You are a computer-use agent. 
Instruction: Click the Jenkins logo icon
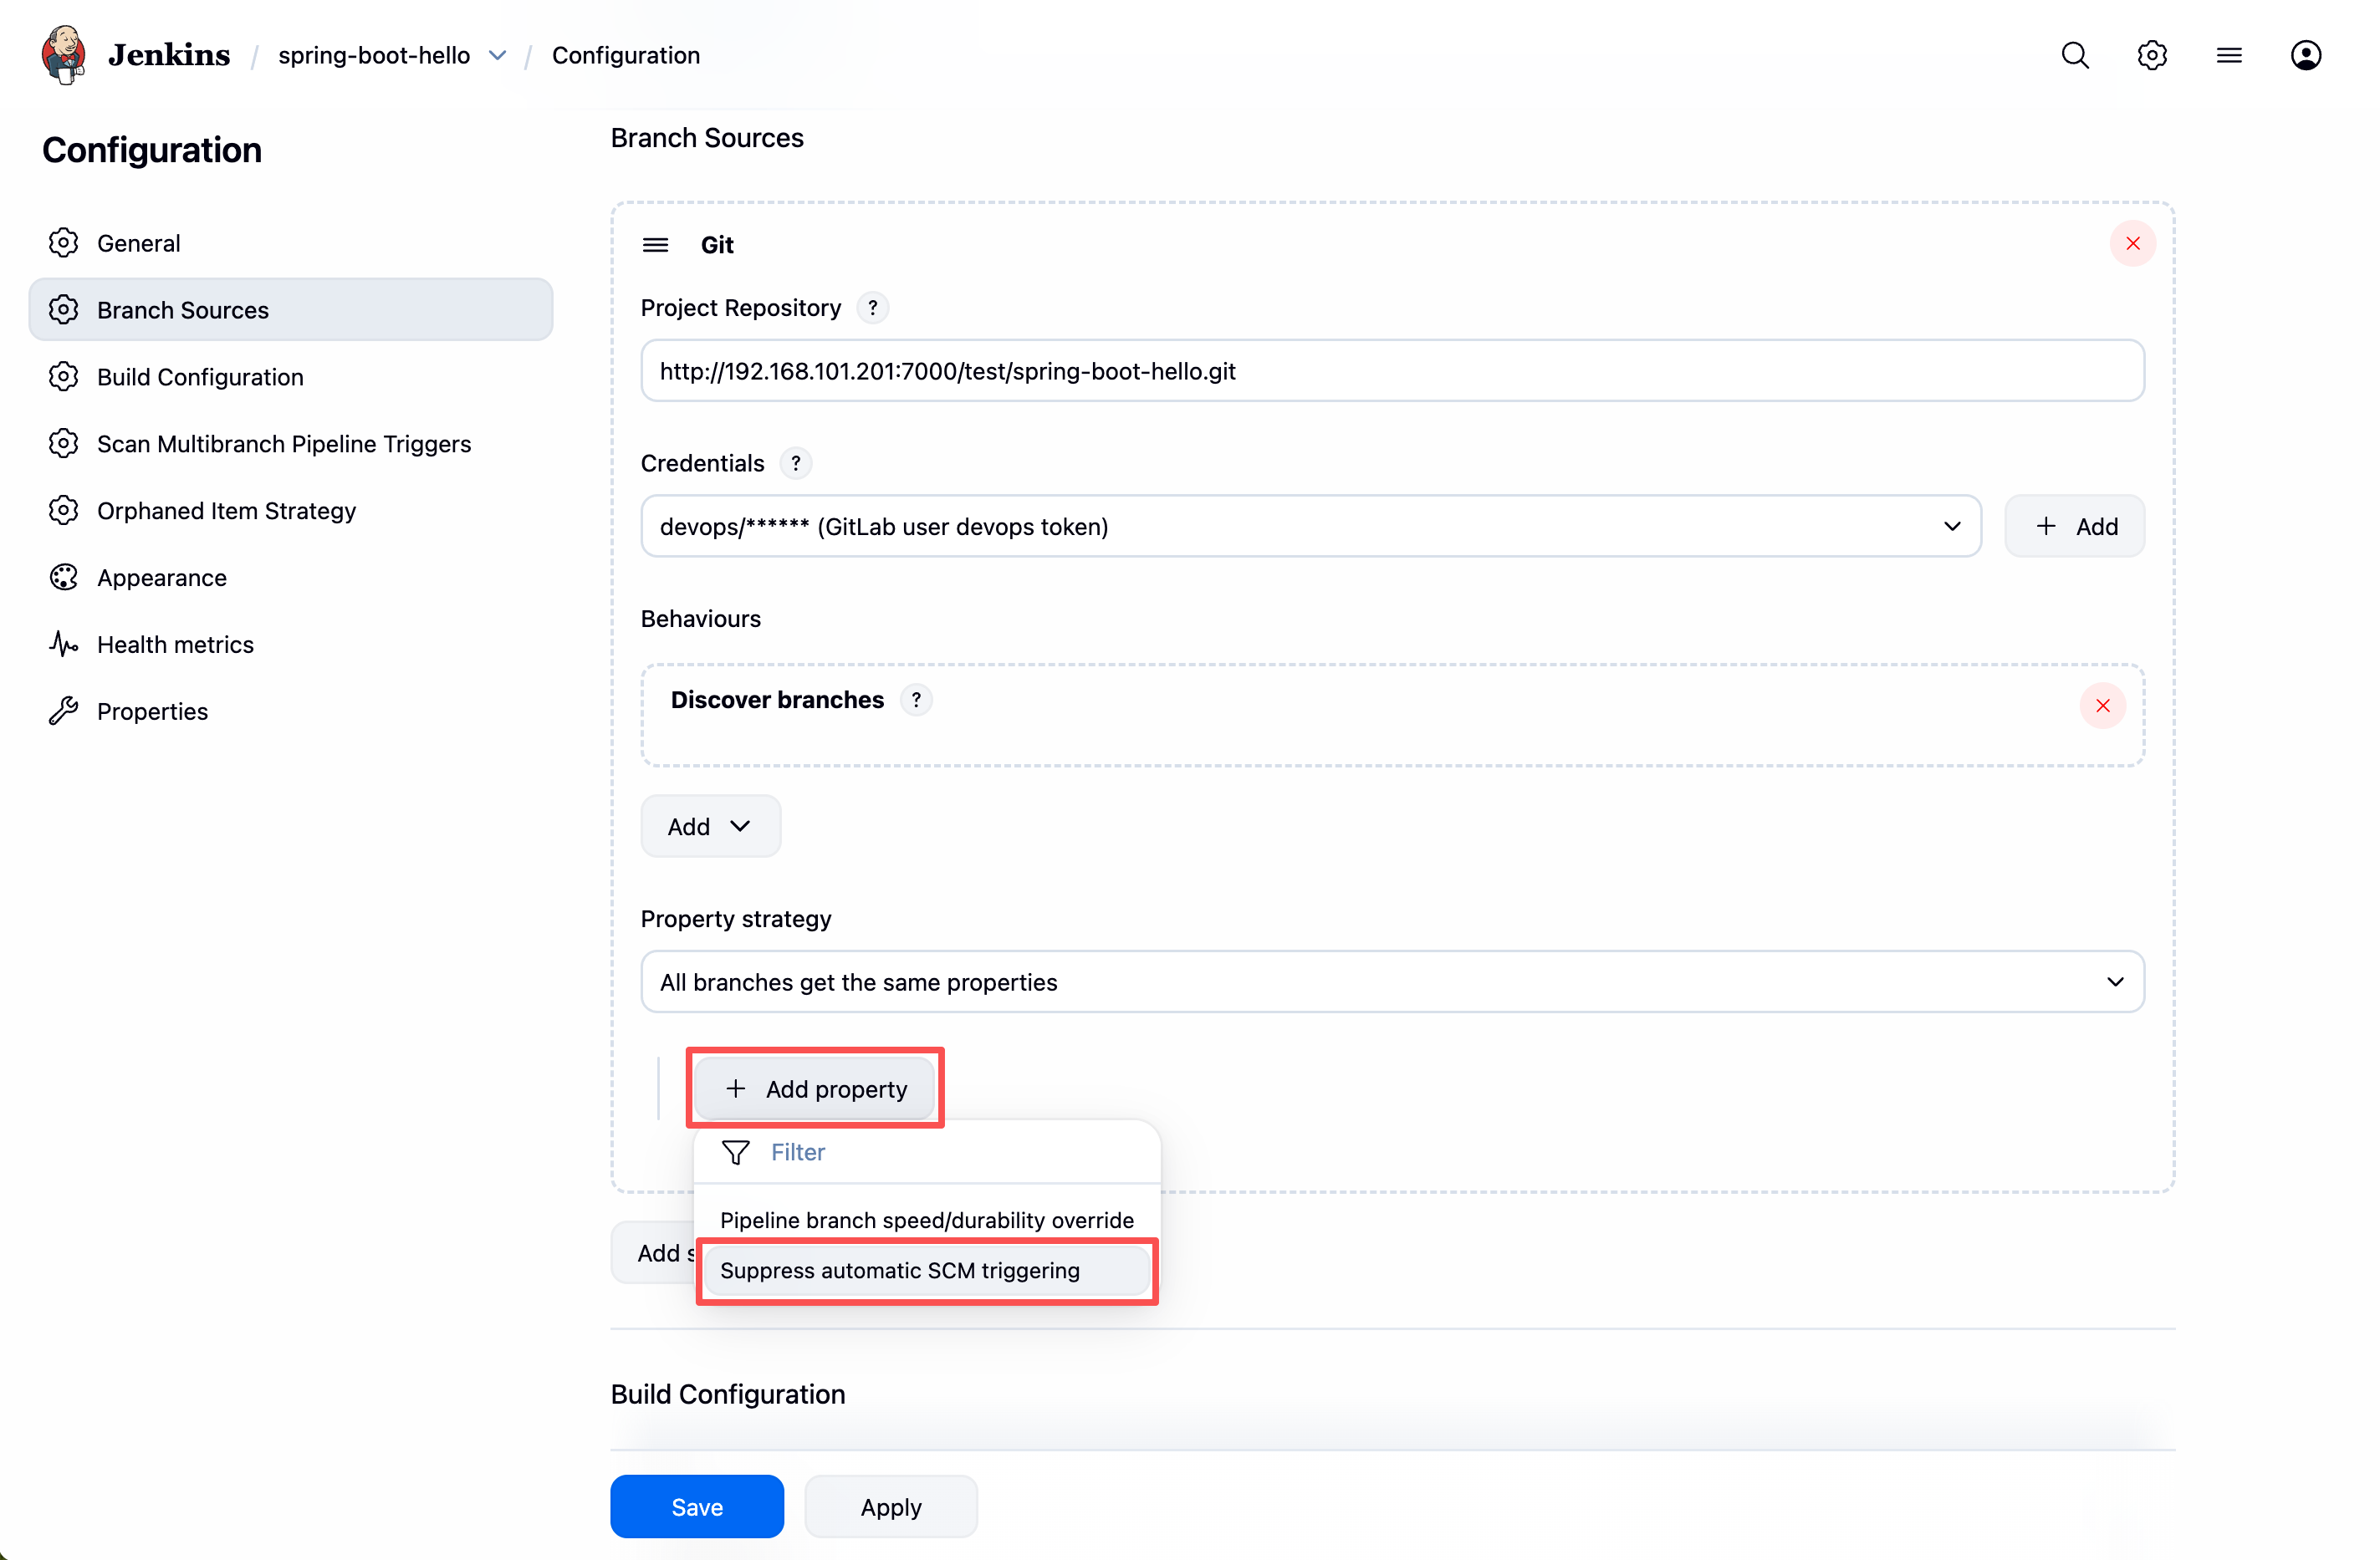[x=64, y=55]
